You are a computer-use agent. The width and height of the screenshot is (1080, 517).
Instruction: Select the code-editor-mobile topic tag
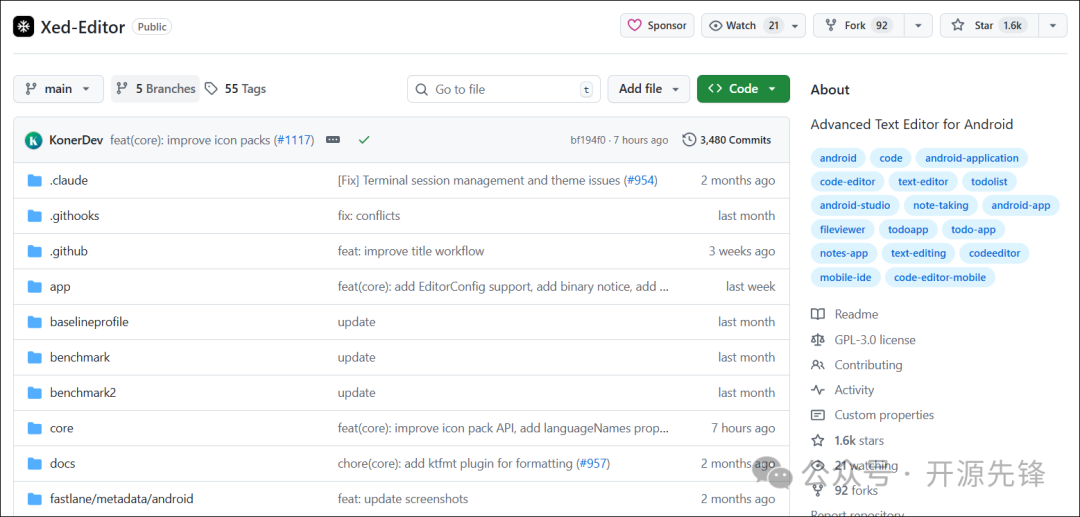pyautogui.click(x=939, y=277)
